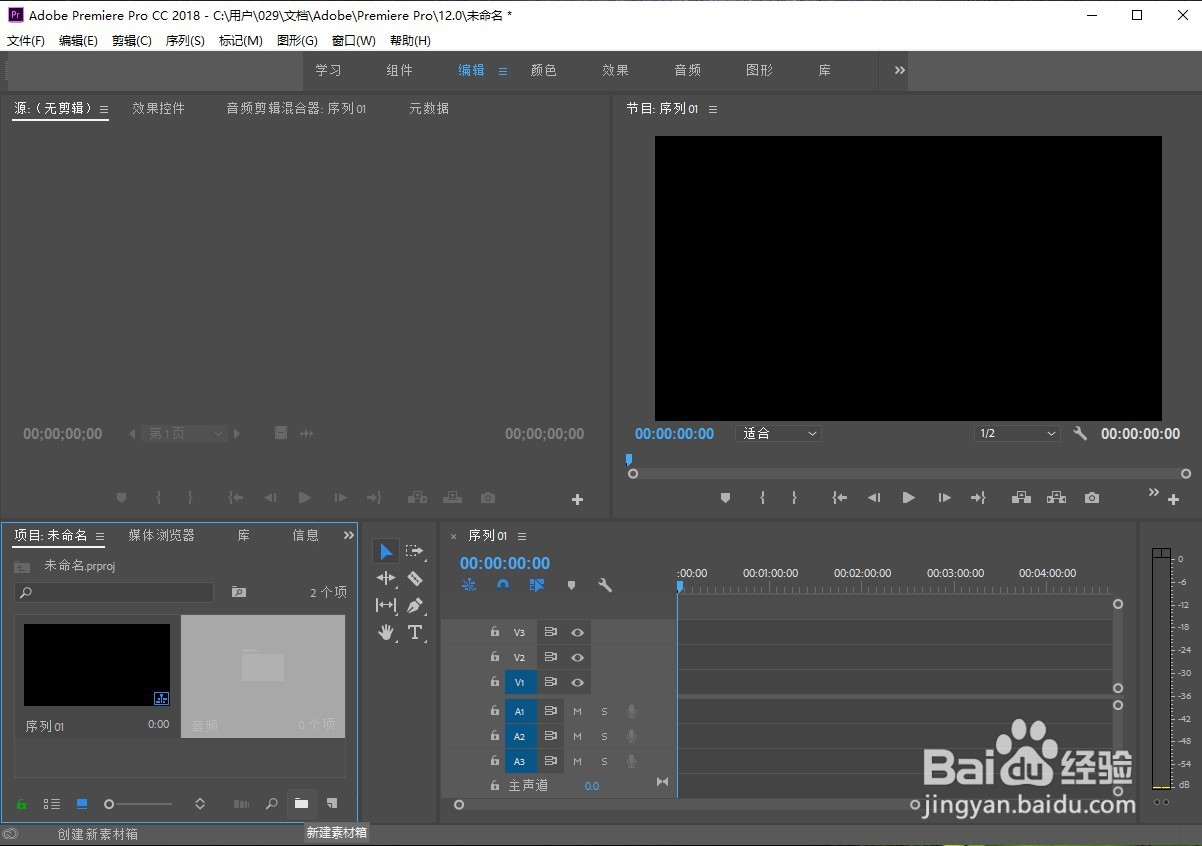Open the project panel menu
Image resolution: width=1202 pixels, height=846 pixels.
pyautogui.click(x=99, y=536)
